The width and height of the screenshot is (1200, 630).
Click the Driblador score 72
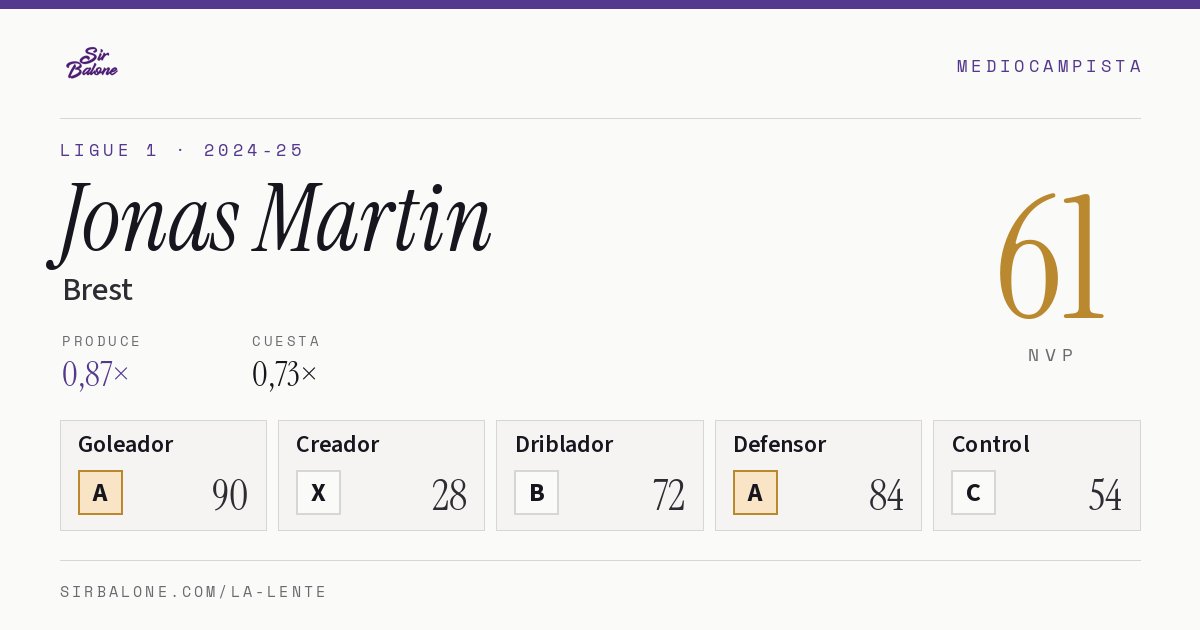(x=668, y=495)
